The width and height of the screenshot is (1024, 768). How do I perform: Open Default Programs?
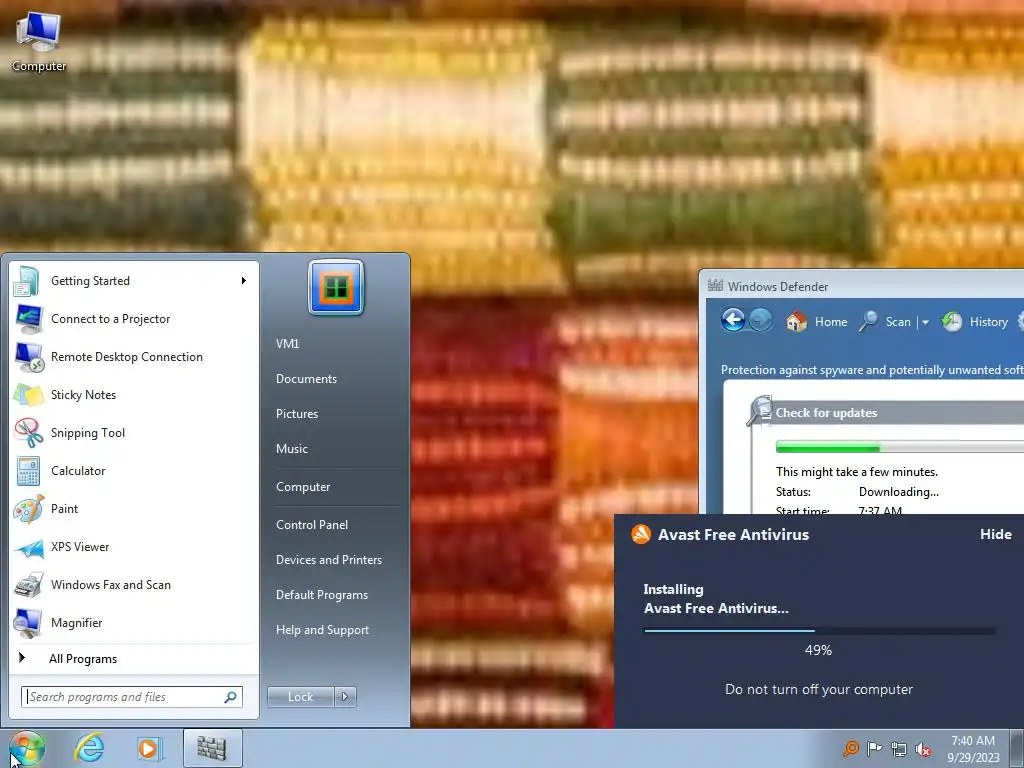321,595
